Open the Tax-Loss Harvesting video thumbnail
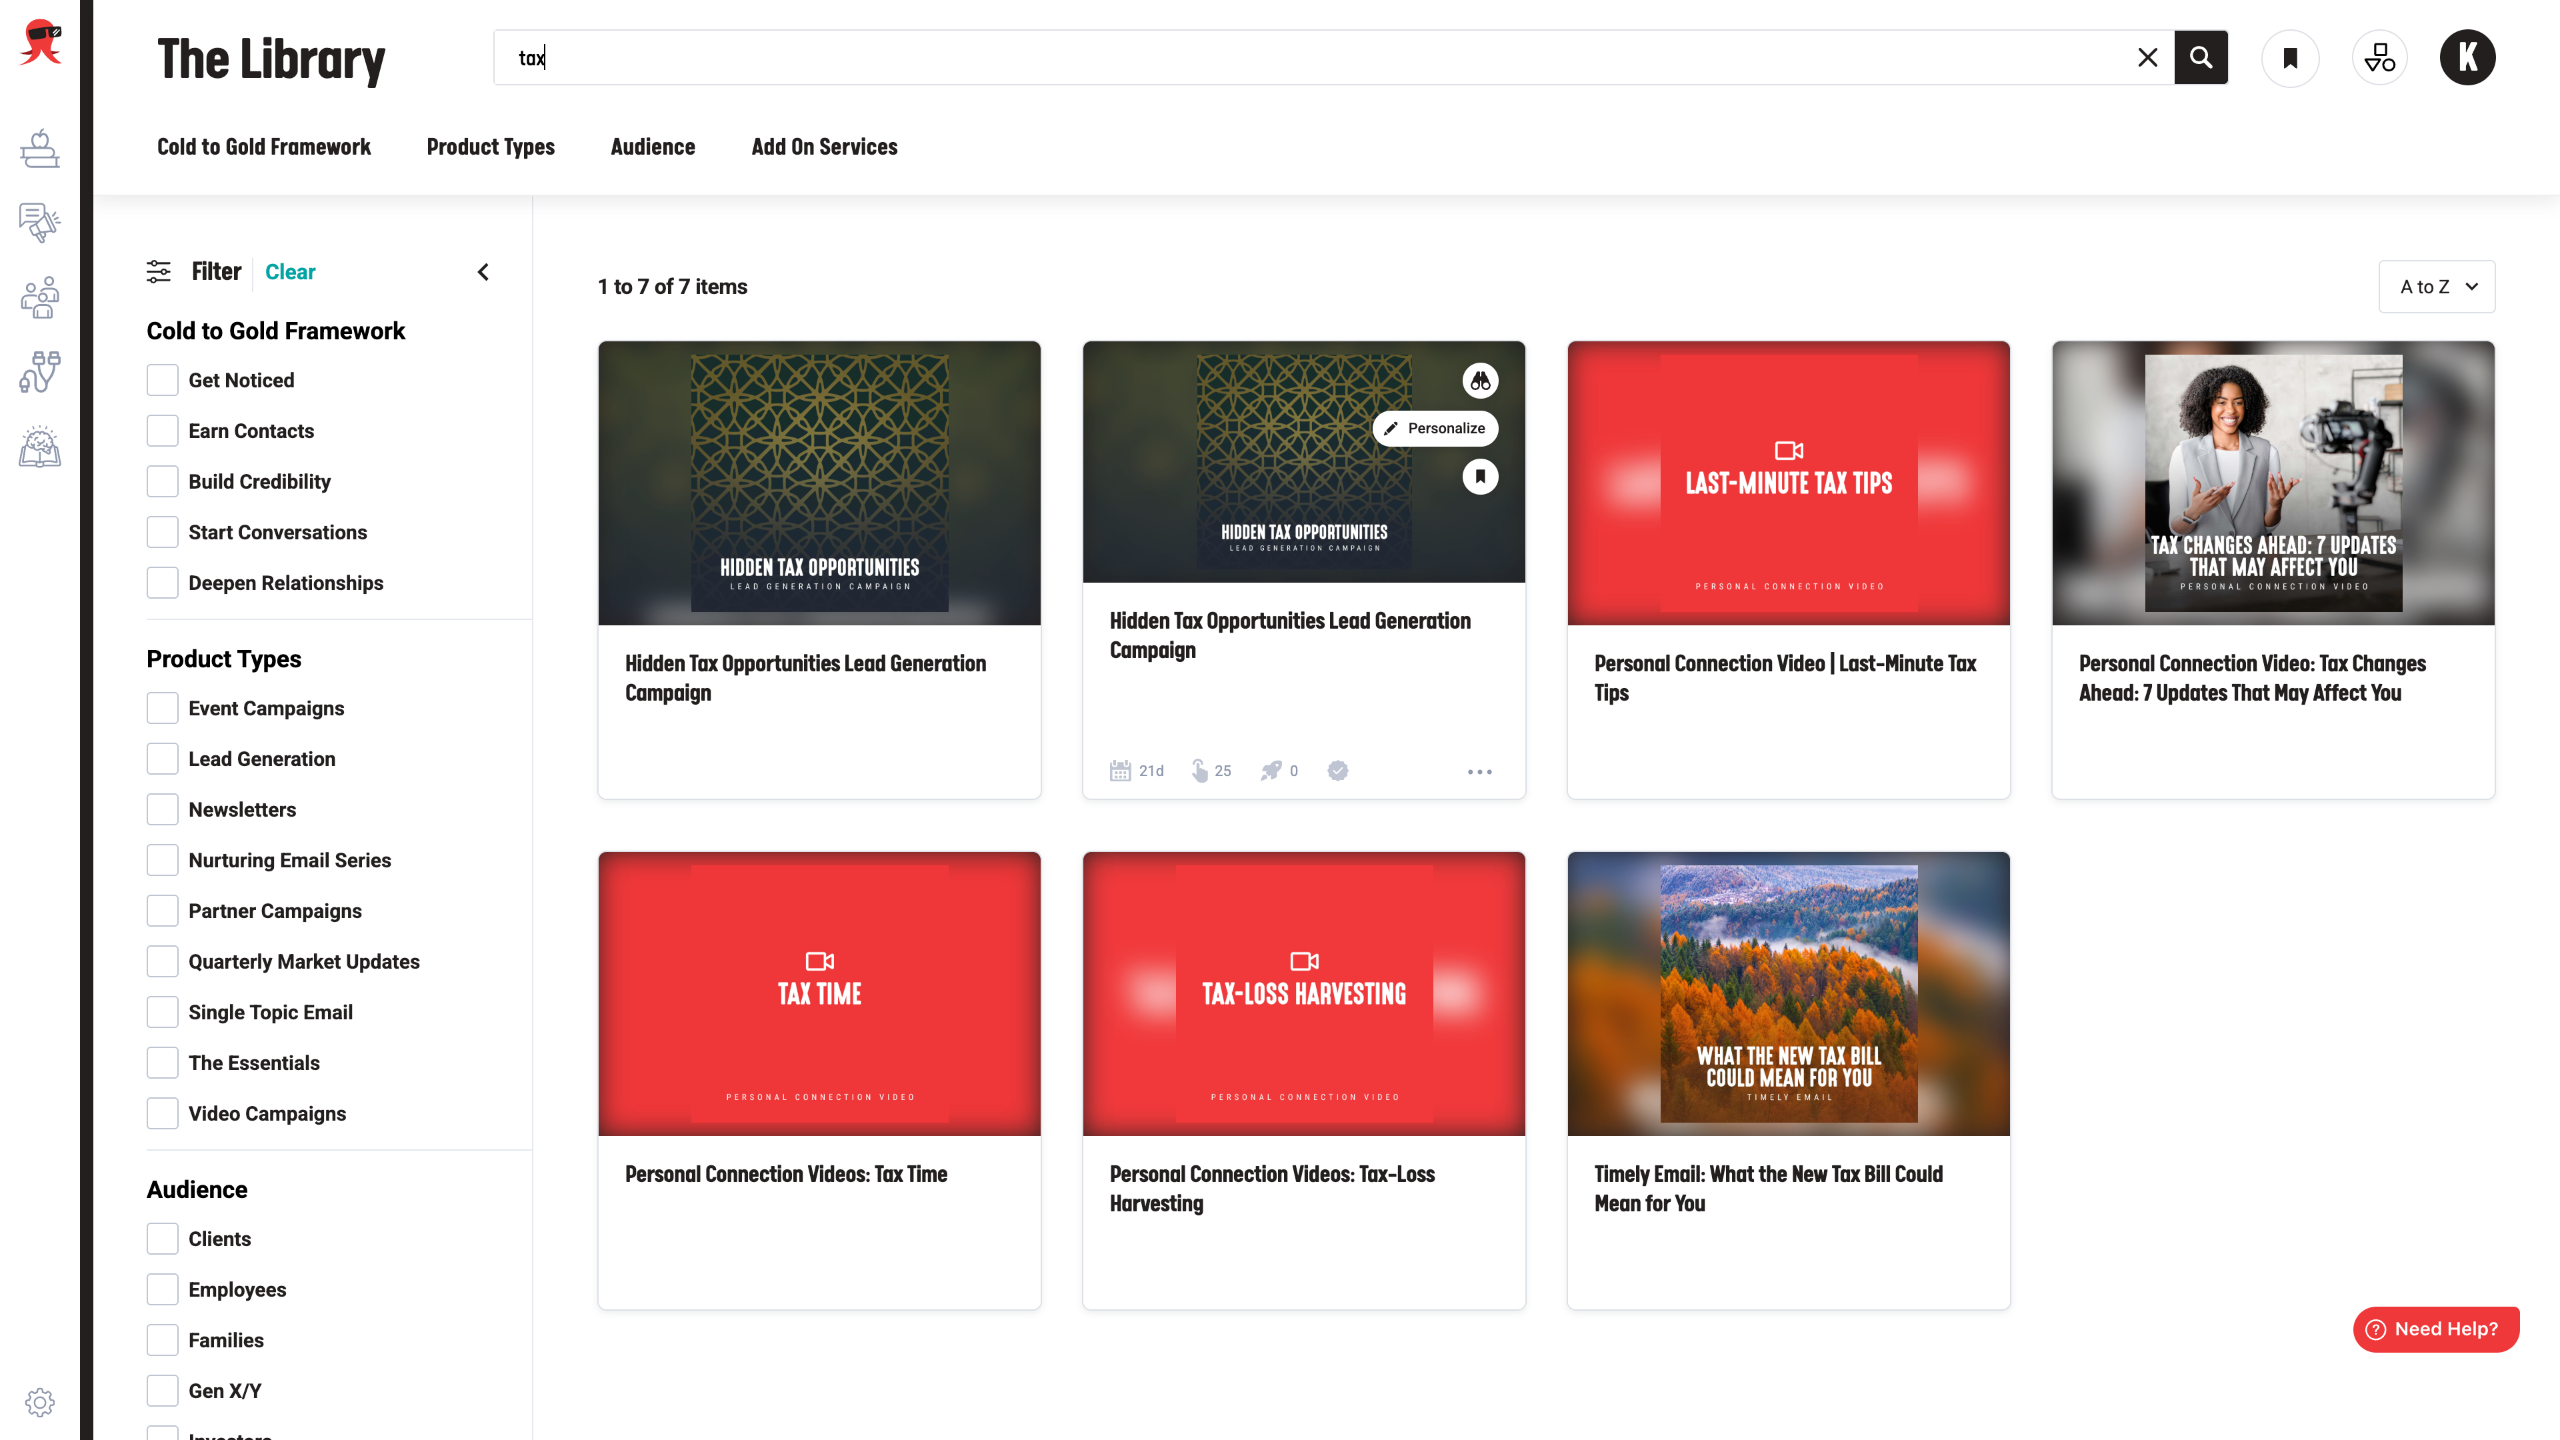This screenshot has height=1440, width=2560. click(1303, 993)
